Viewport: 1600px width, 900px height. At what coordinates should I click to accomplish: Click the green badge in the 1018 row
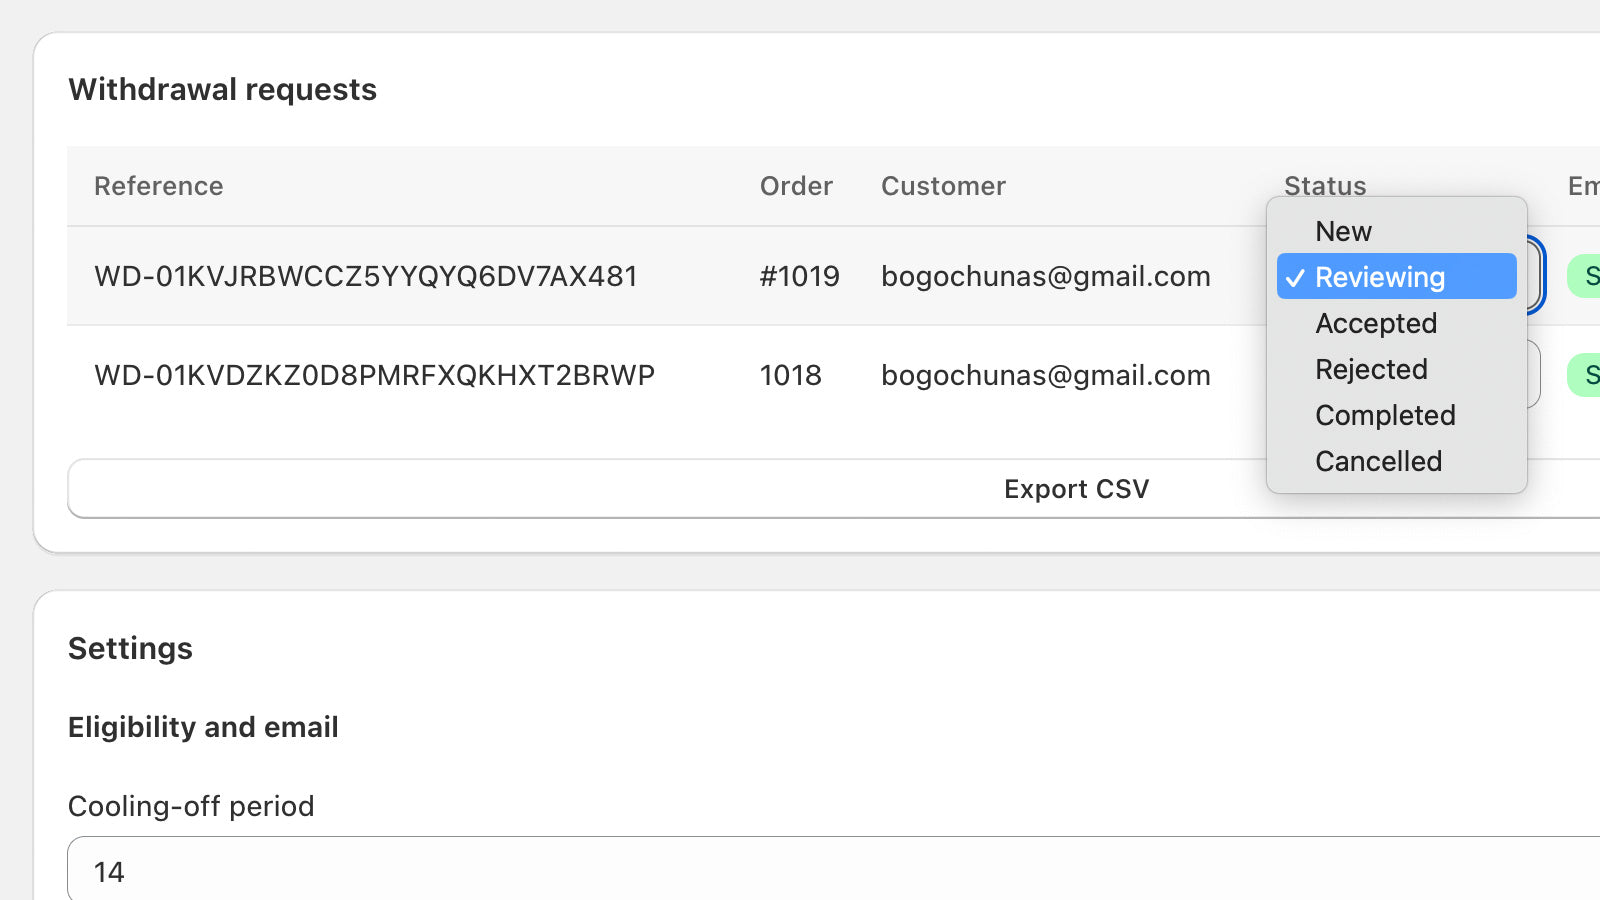pyautogui.click(x=1584, y=375)
